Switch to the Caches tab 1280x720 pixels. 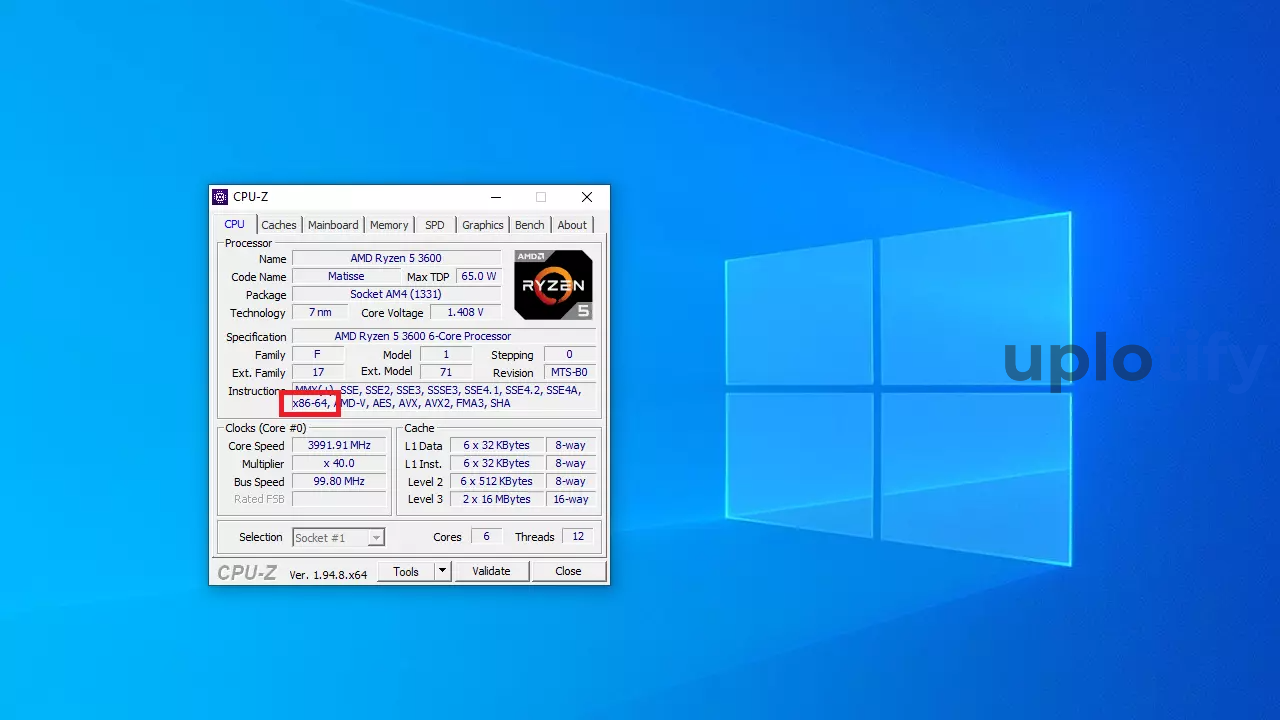tap(279, 225)
